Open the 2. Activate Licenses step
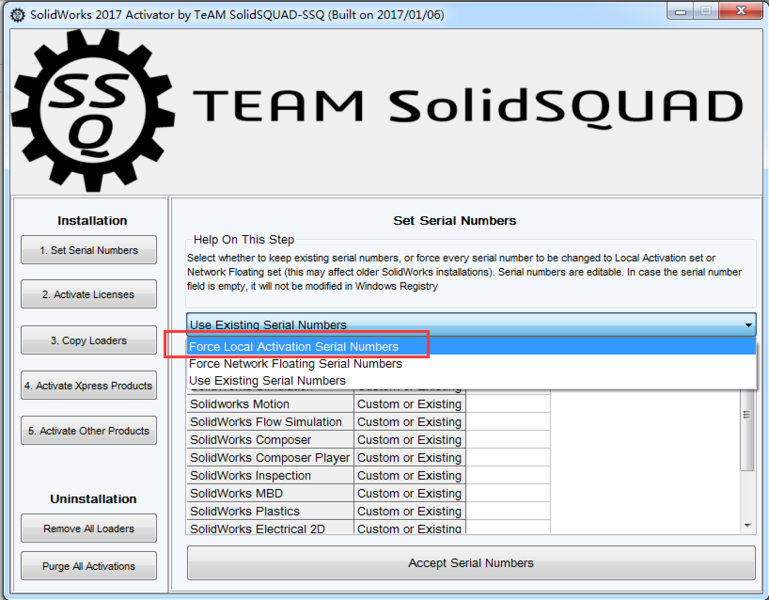Viewport: 769px width, 600px height. tap(89, 294)
